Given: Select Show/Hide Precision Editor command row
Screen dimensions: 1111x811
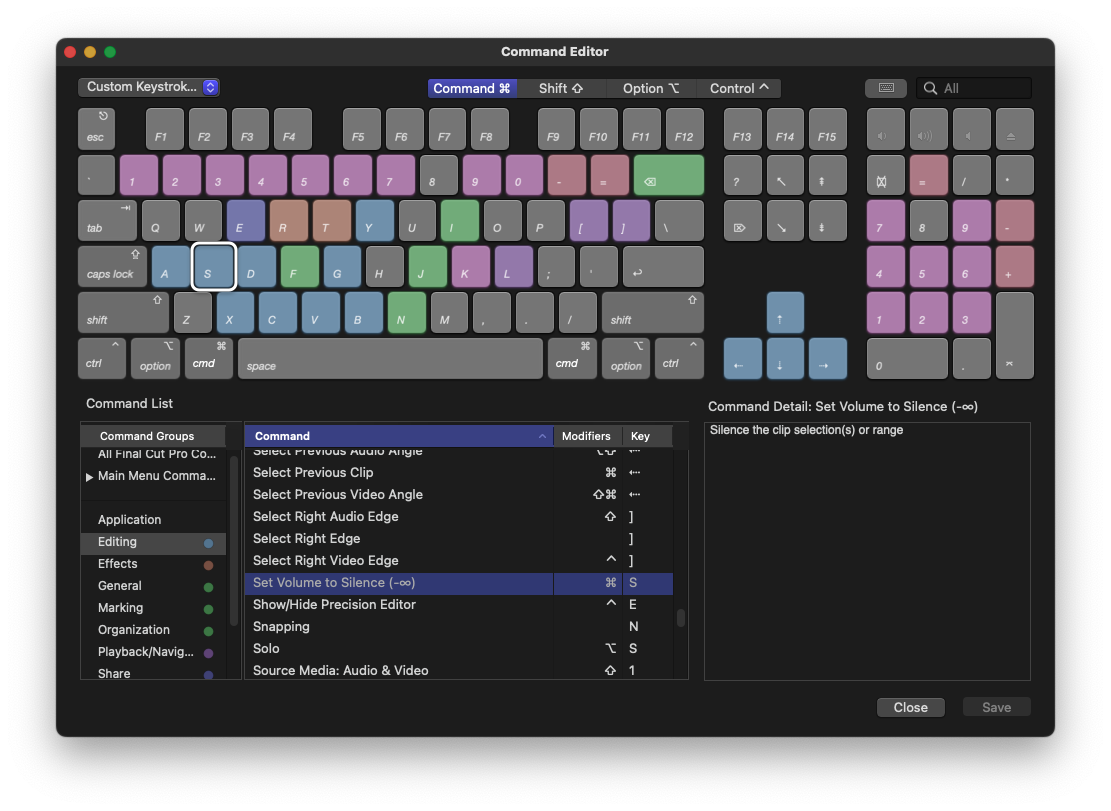Looking at the screenshot, I should point(459,605).
